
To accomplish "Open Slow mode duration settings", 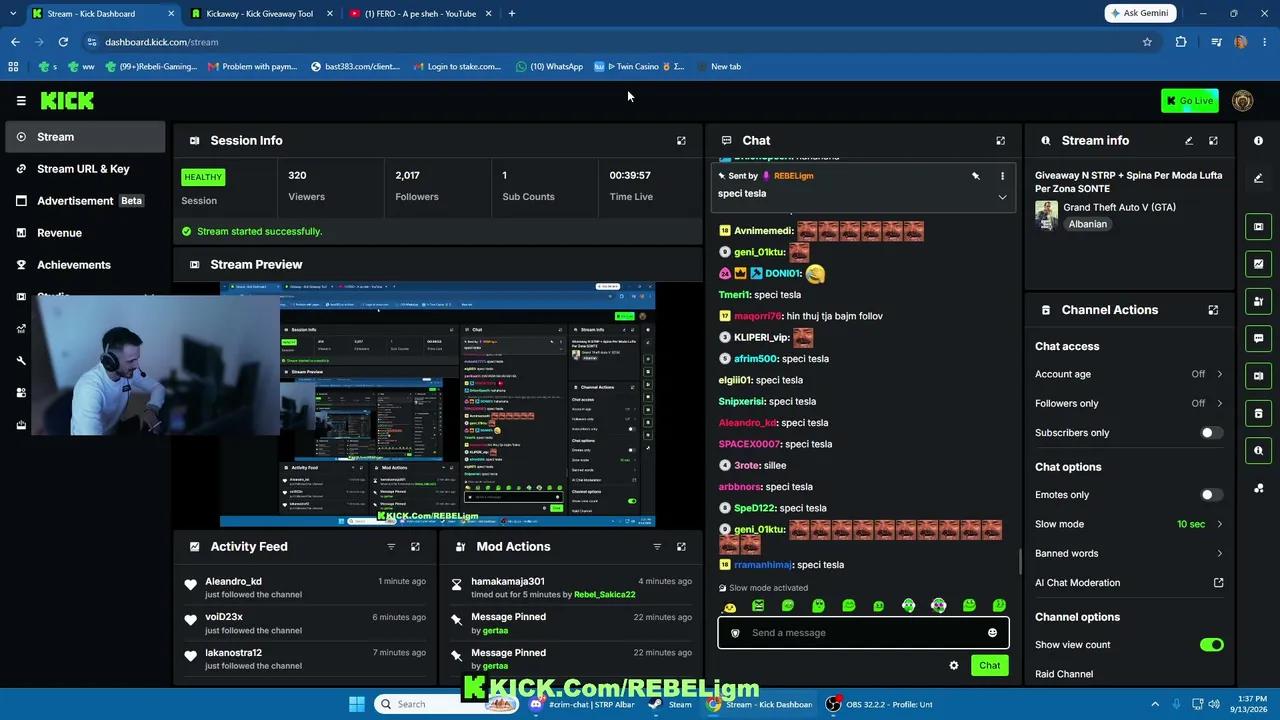I will (1129, 524).
